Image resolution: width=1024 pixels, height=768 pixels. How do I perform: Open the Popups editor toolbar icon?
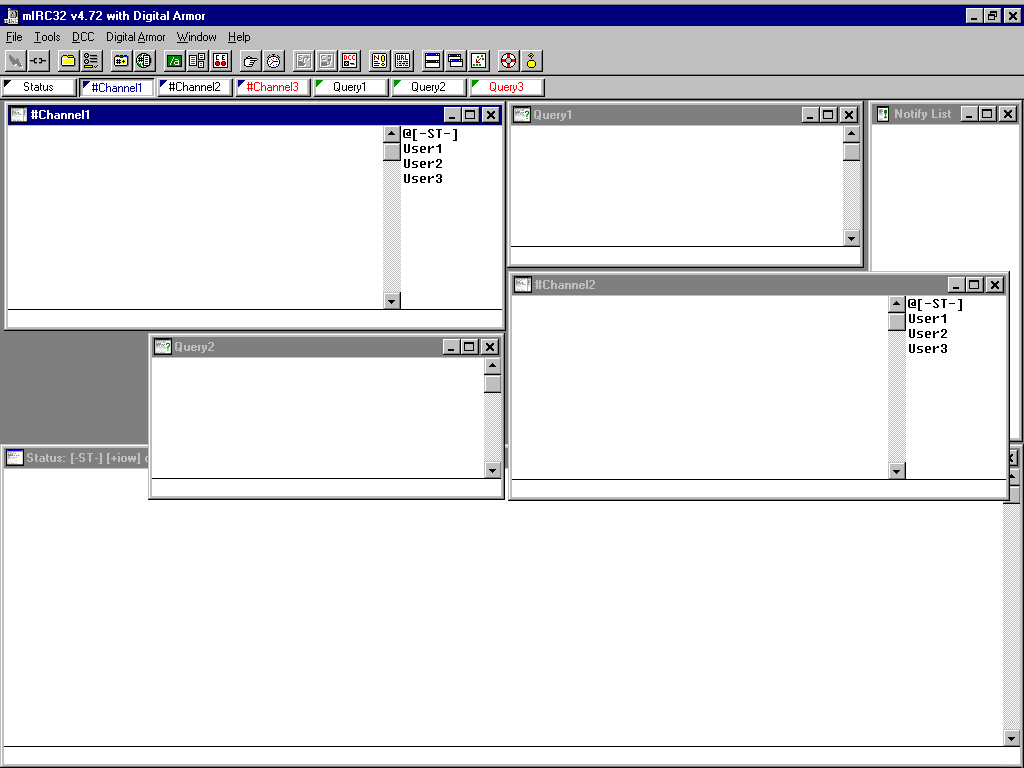[x=197, y=61]
